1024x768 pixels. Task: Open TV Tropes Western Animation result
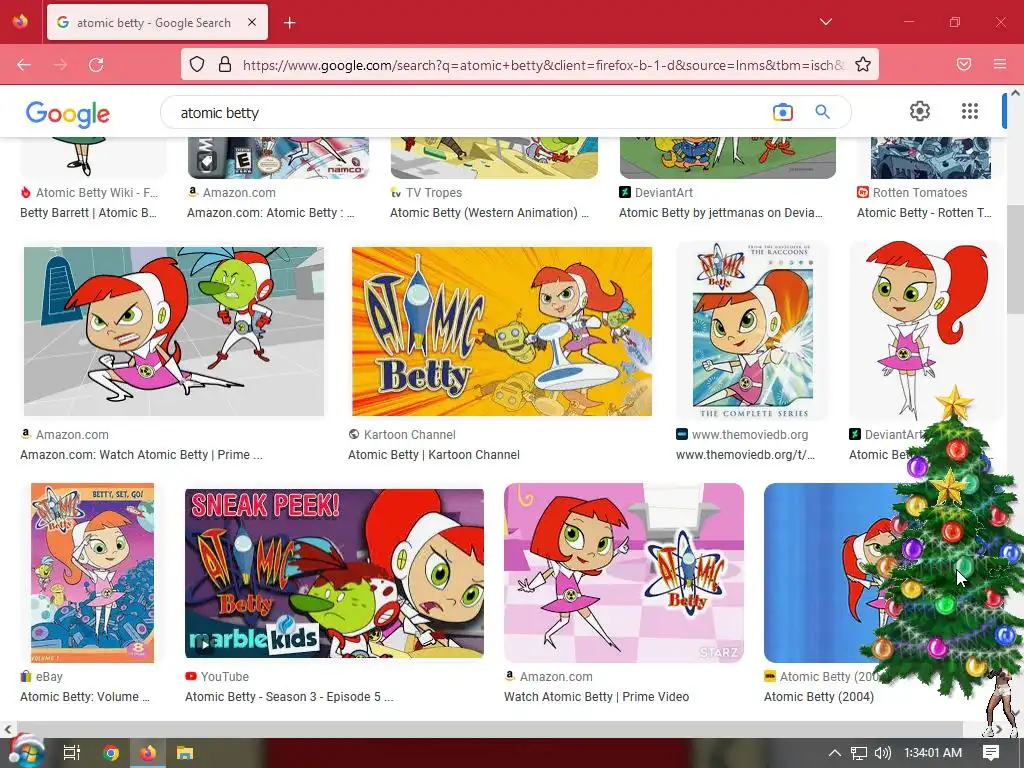(489, 212)
